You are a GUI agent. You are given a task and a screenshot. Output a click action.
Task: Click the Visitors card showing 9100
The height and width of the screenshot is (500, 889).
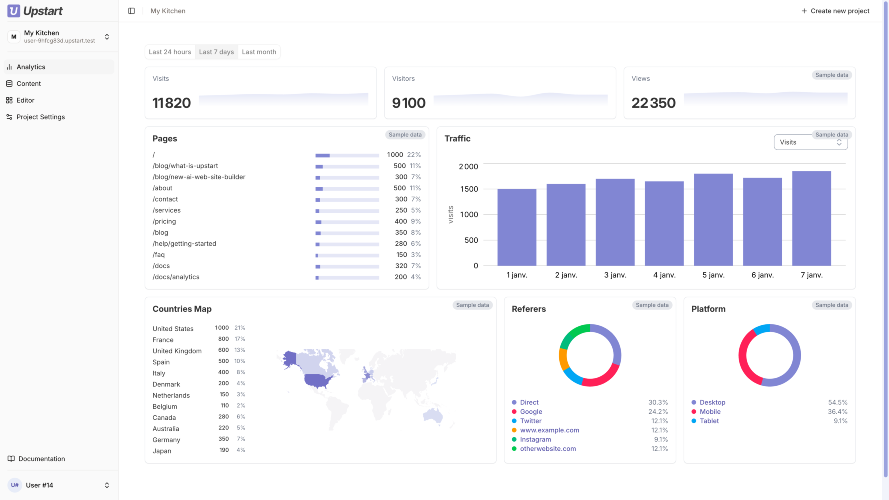click(500, 93)
